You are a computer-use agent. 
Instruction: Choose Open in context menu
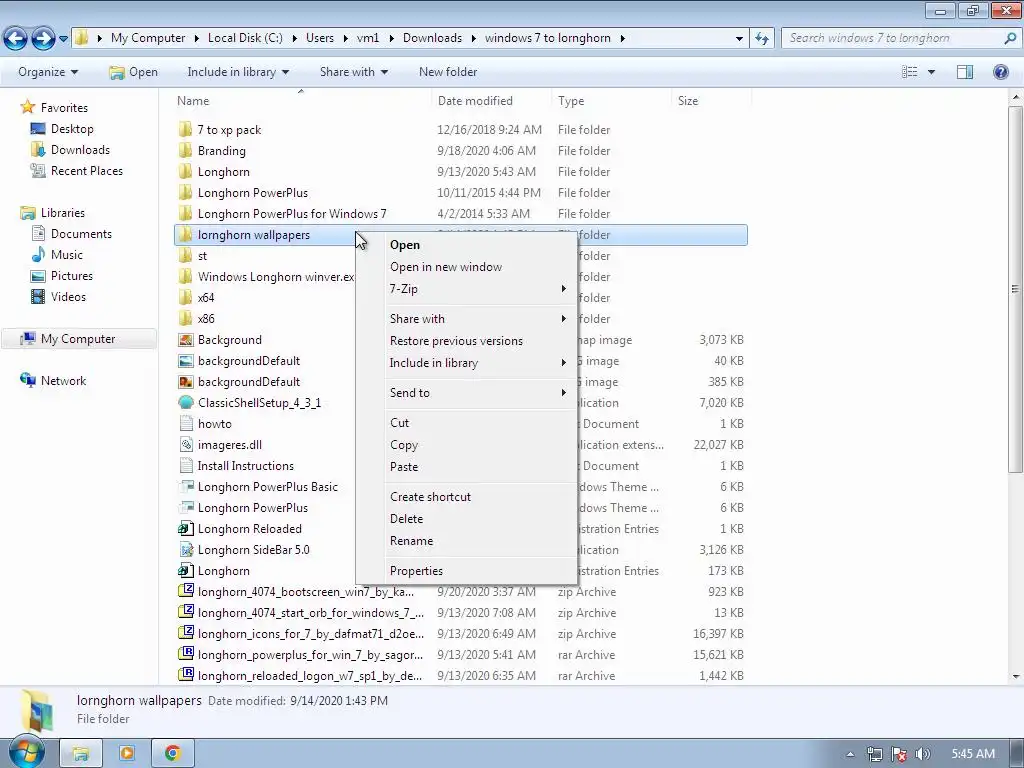466,245
